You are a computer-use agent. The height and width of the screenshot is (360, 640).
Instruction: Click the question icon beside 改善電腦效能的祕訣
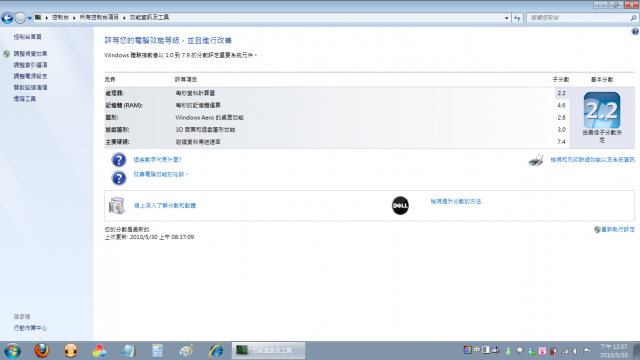(119, 178)
